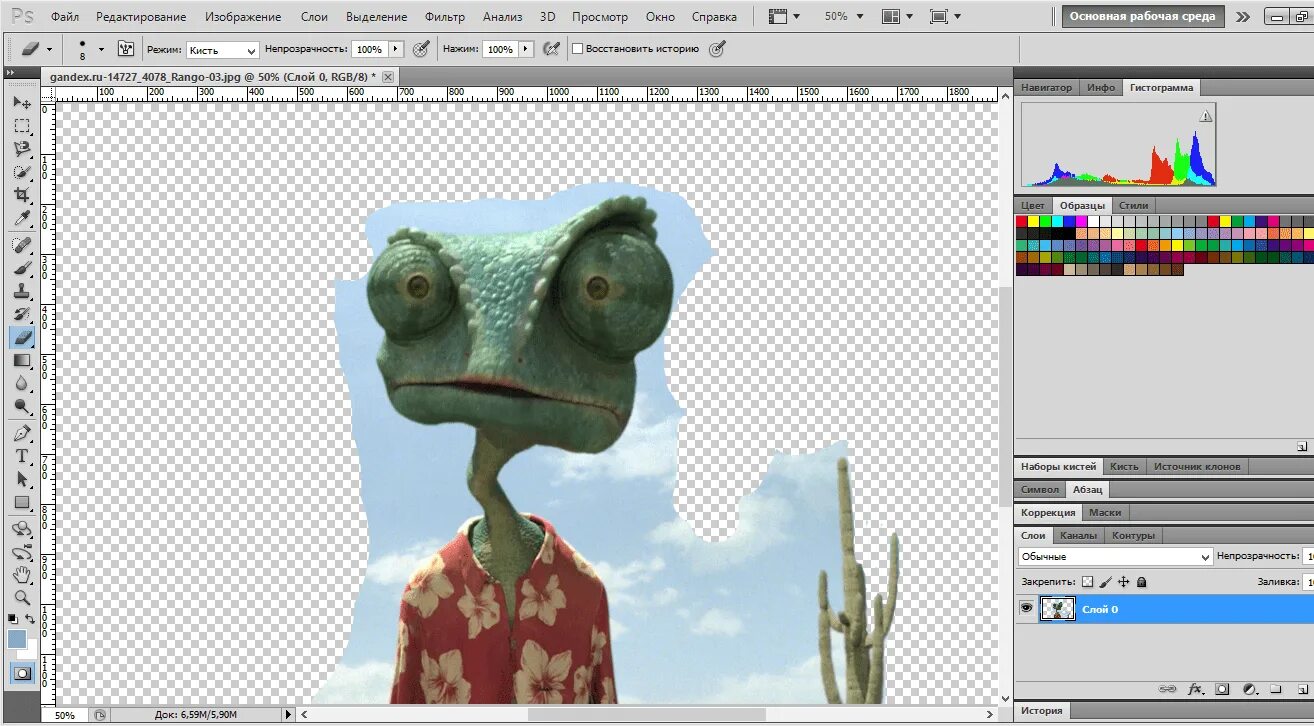Create new adjustment layer button
This screenshot has height=726, width=1314.
click(x=1249, y=689)
